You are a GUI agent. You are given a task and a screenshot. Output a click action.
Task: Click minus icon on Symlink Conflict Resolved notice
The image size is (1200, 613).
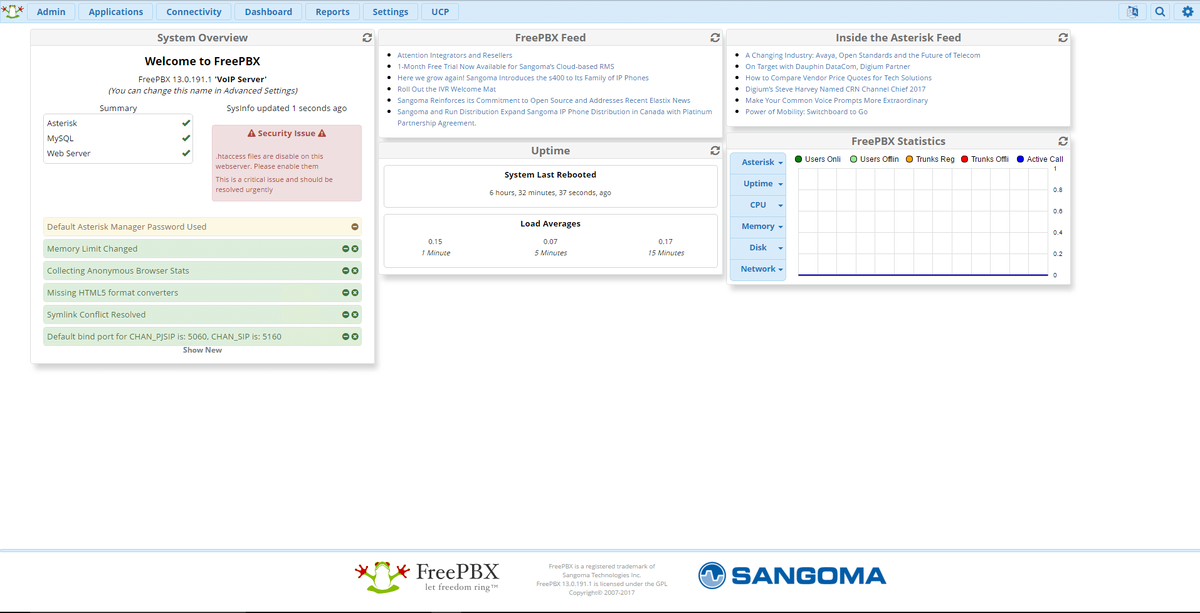346,315
